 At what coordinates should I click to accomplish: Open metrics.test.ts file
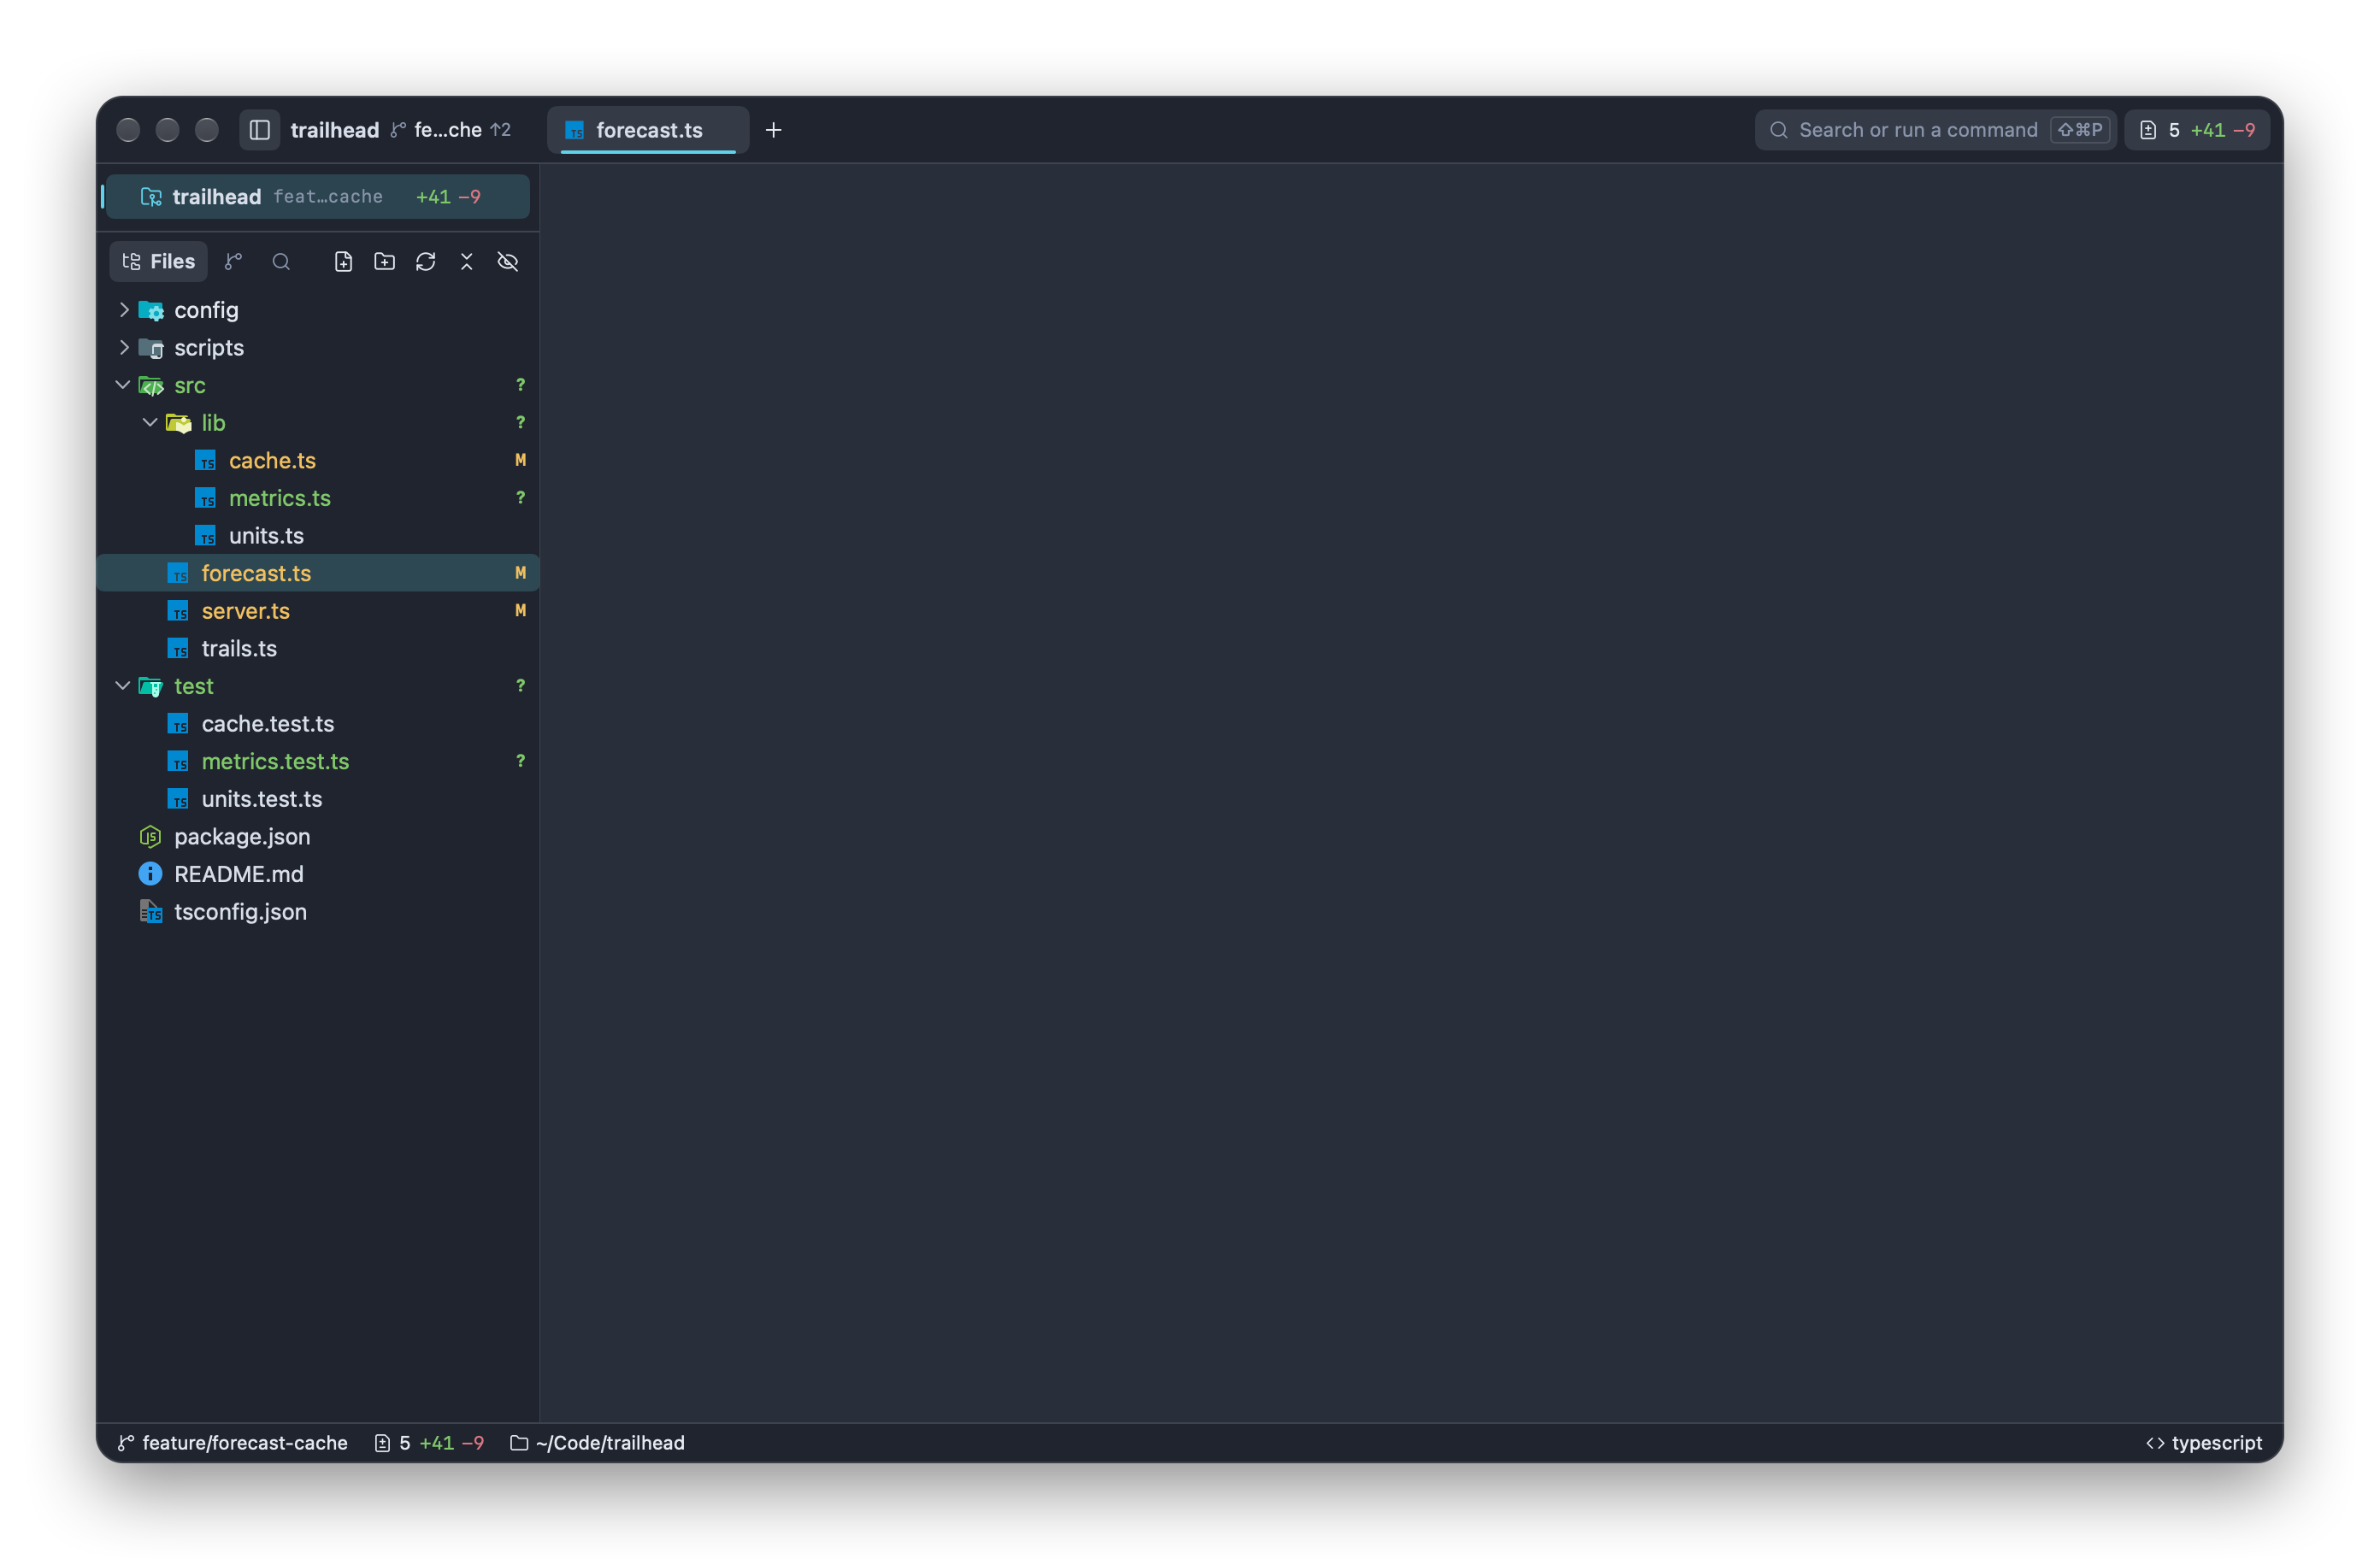pos(318,761)
